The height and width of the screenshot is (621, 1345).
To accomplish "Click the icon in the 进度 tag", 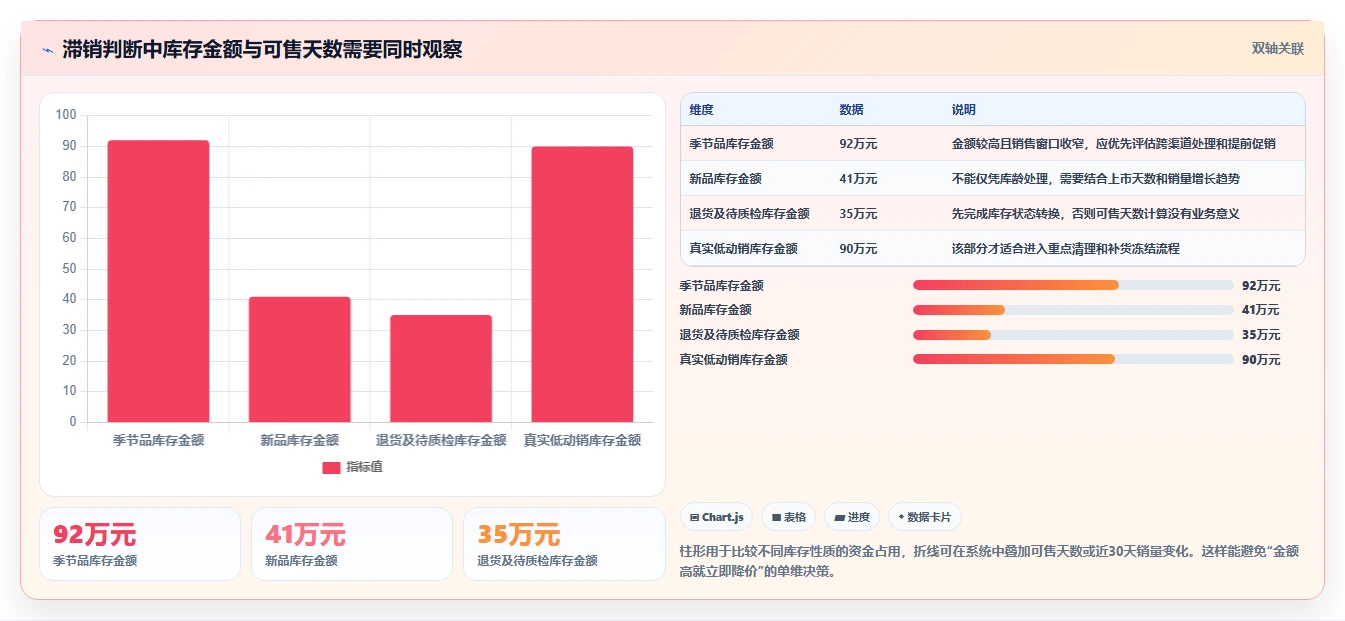I will [x=839, y=517].
